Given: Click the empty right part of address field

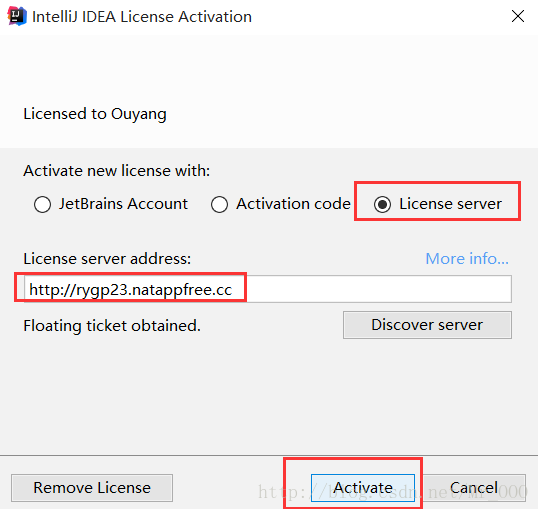Looking at the screenshot, I should click(379, 289).
